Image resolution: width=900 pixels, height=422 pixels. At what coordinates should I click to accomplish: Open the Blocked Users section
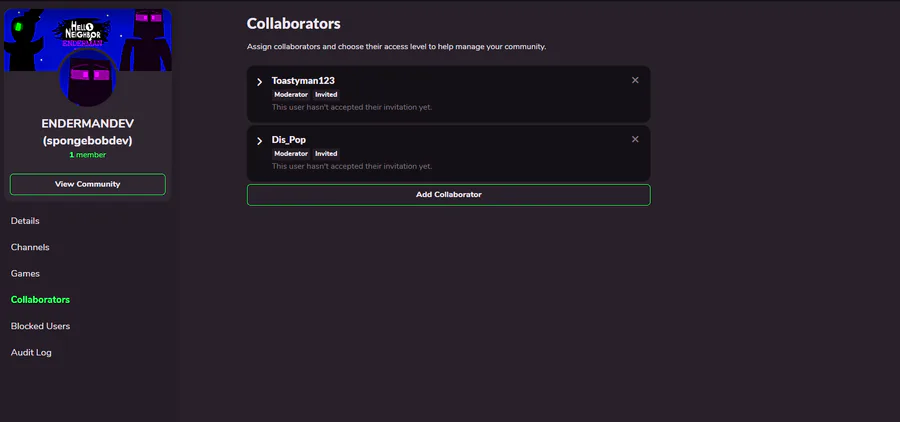(40, 326)
